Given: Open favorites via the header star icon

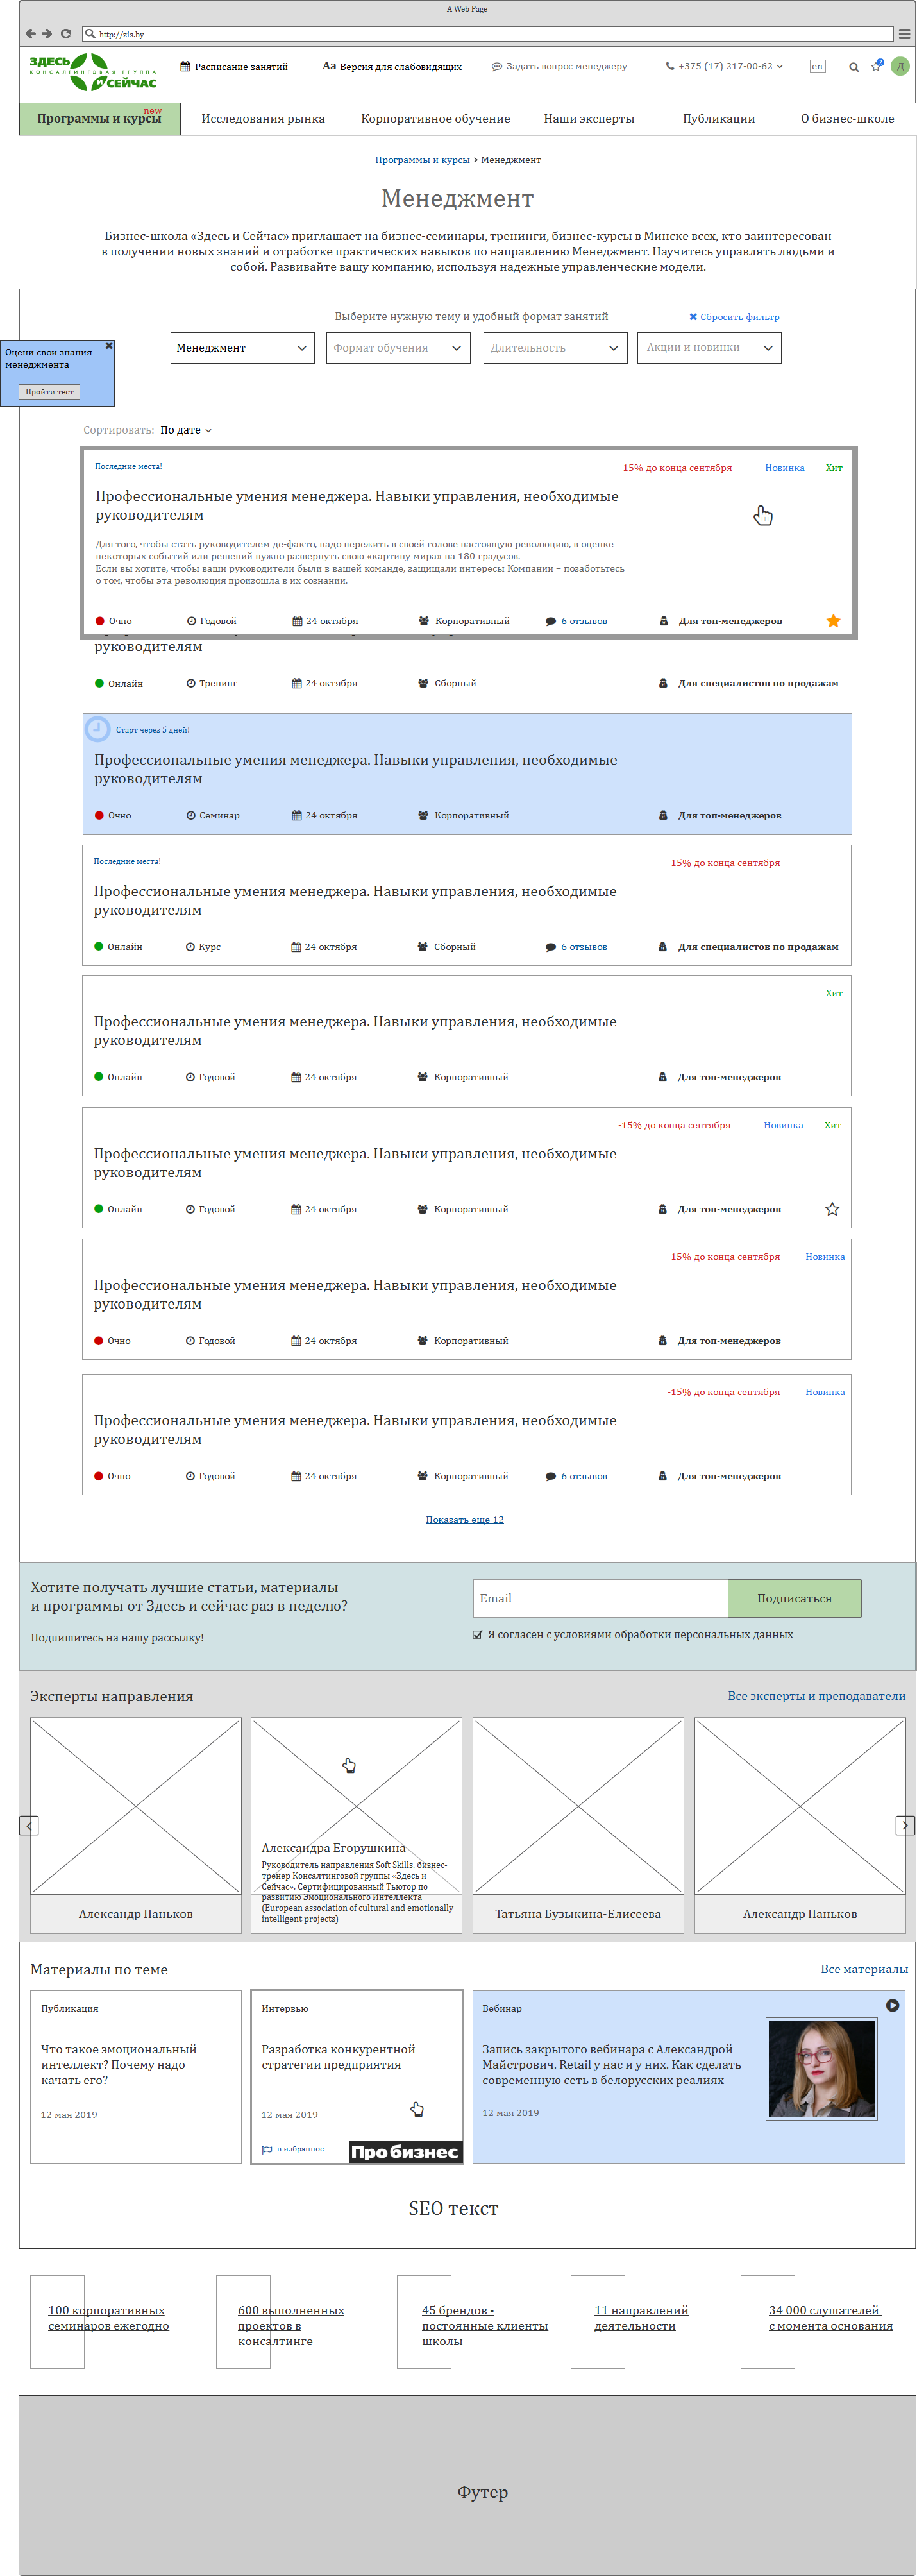Looking at the screenshot, I should click(x=876, y=67).
